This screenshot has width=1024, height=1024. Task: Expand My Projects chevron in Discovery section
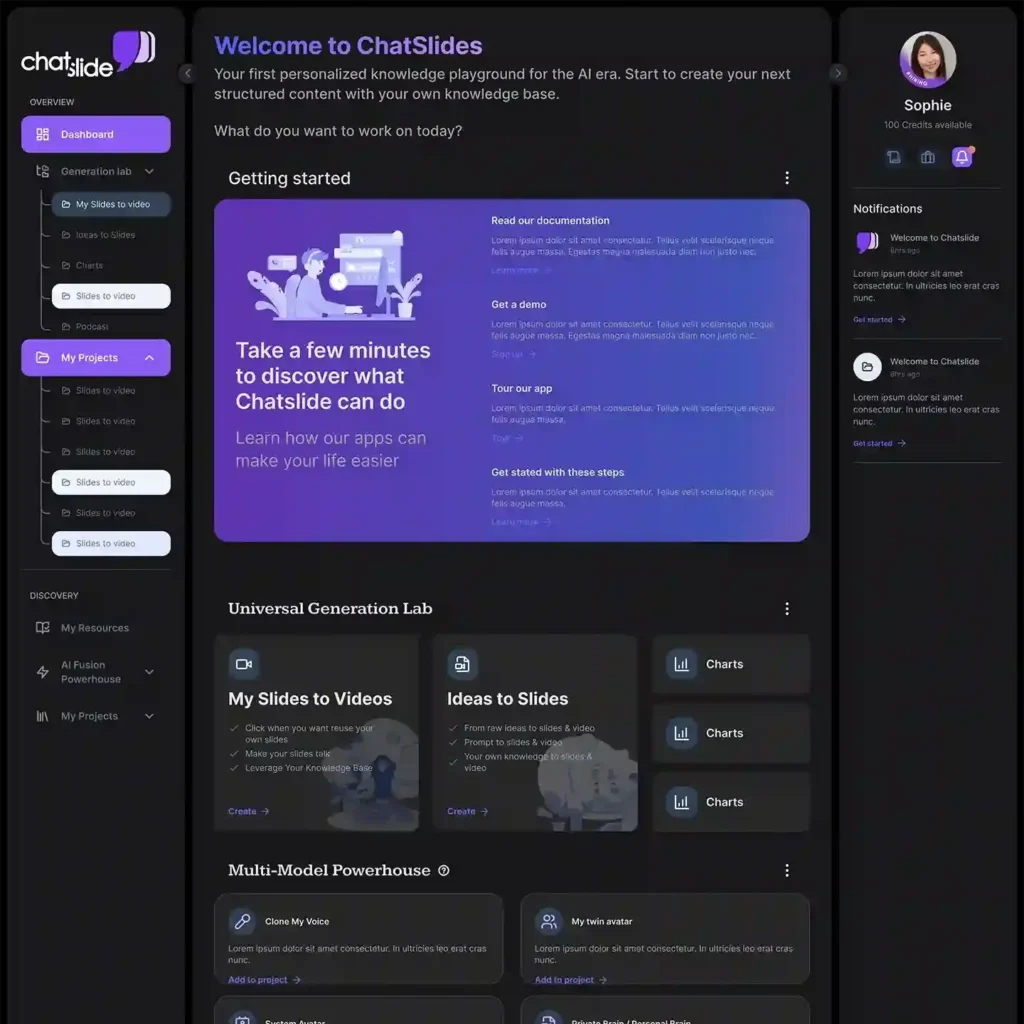(150, 716)
